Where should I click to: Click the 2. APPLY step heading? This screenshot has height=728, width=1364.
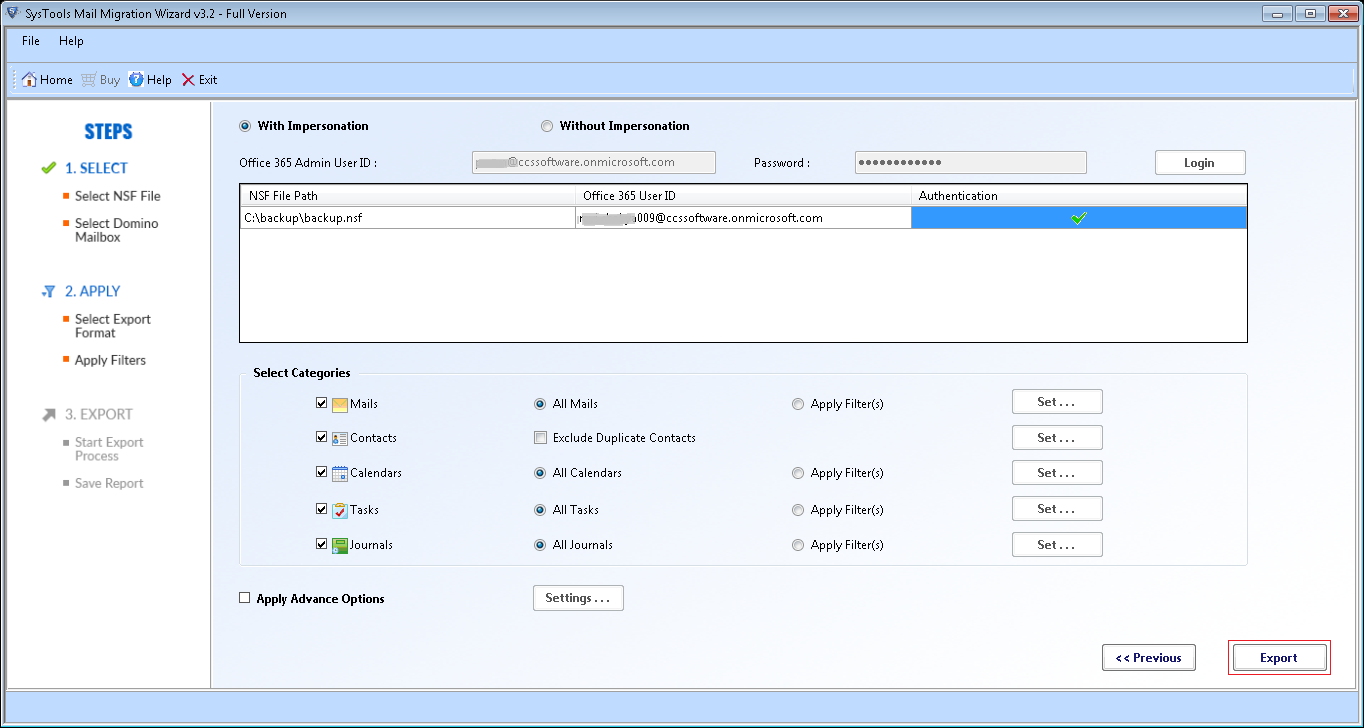(x=92, y=292)
